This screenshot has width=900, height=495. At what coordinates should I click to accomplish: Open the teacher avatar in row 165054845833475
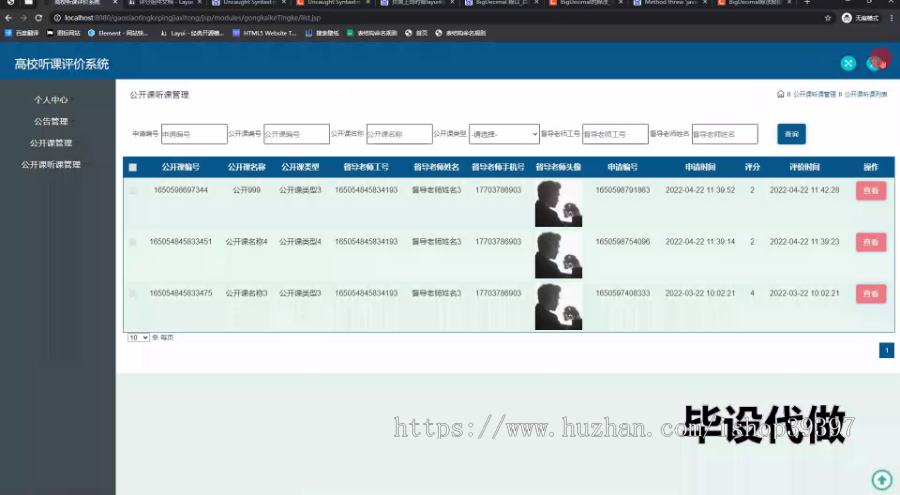click(x=558, y=307)
